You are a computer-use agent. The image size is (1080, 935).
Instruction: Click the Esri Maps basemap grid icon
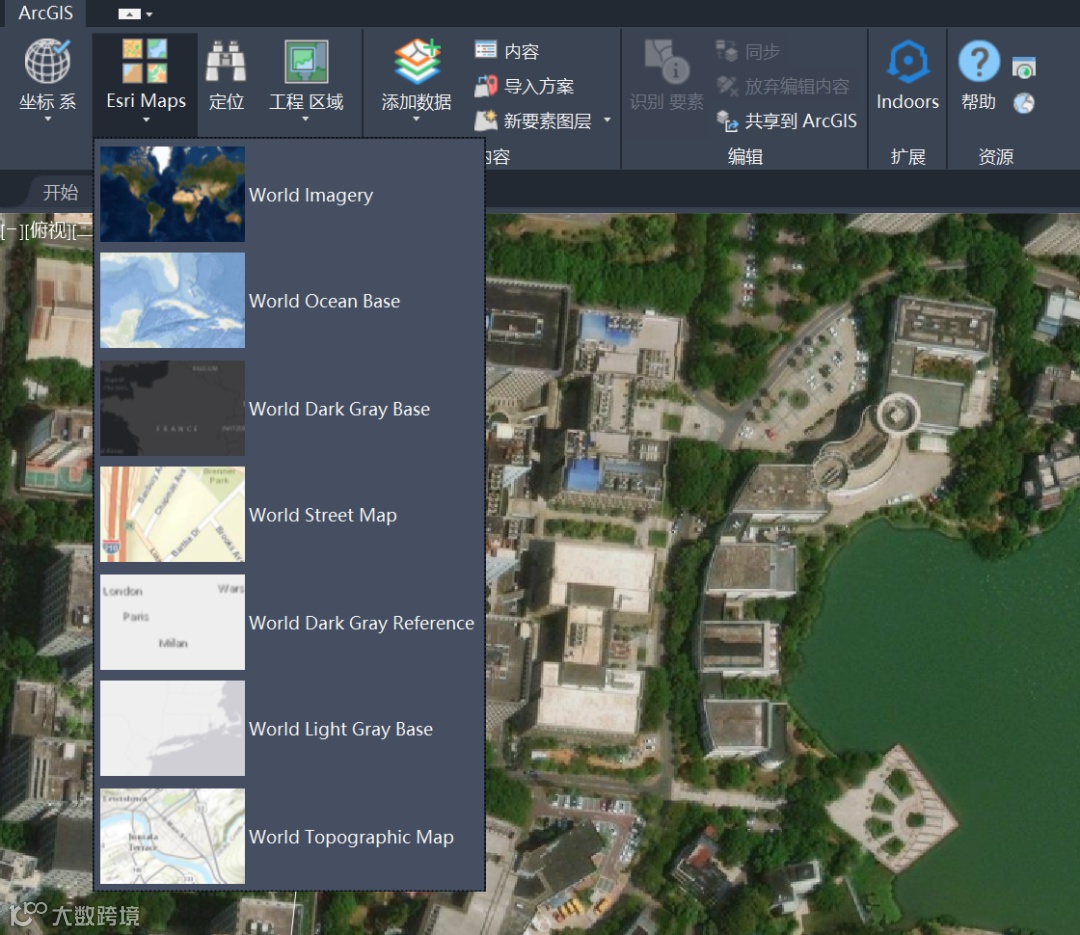pyautogui.click(x=145, y=61)
